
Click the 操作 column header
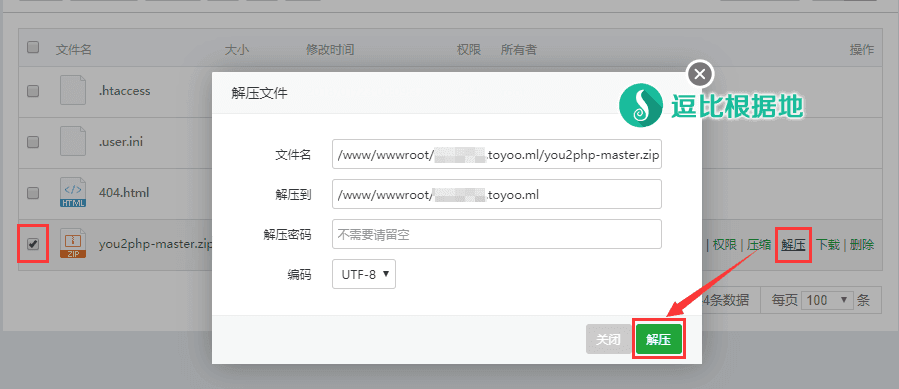pyautogui.click(x=862, y=50)
